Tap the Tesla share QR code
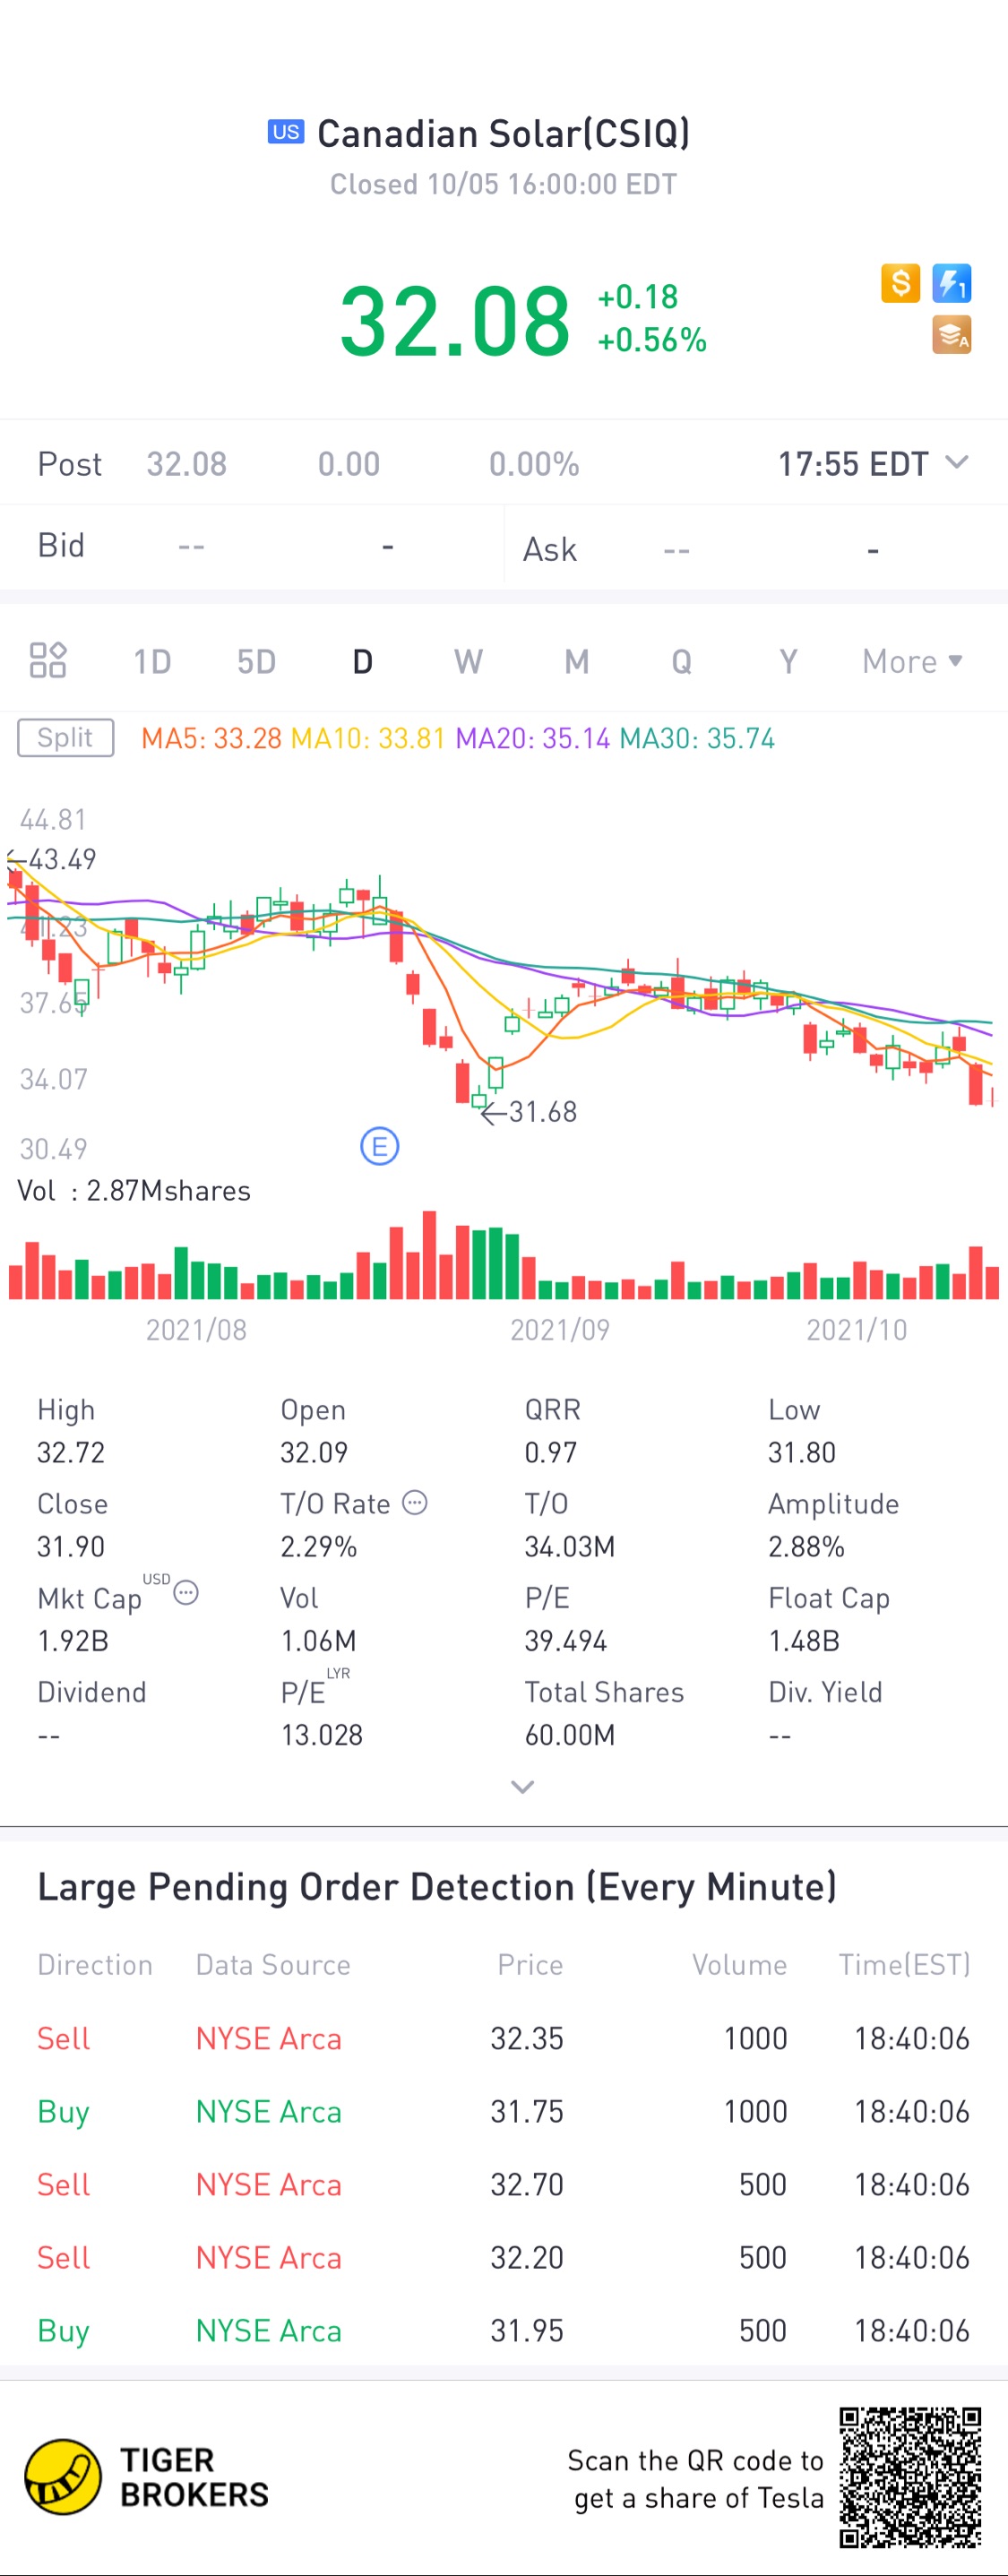Viewport: 1008px width, 2576px height. (910, 2476)
